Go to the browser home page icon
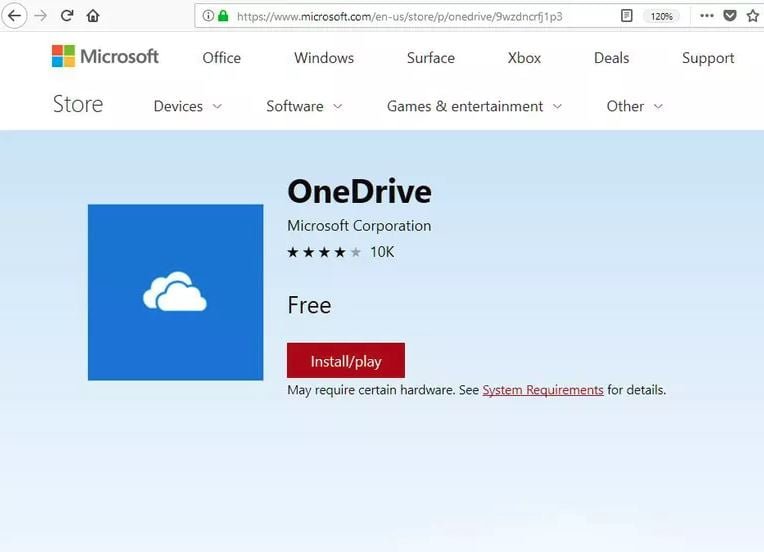 tap(93, 16)
